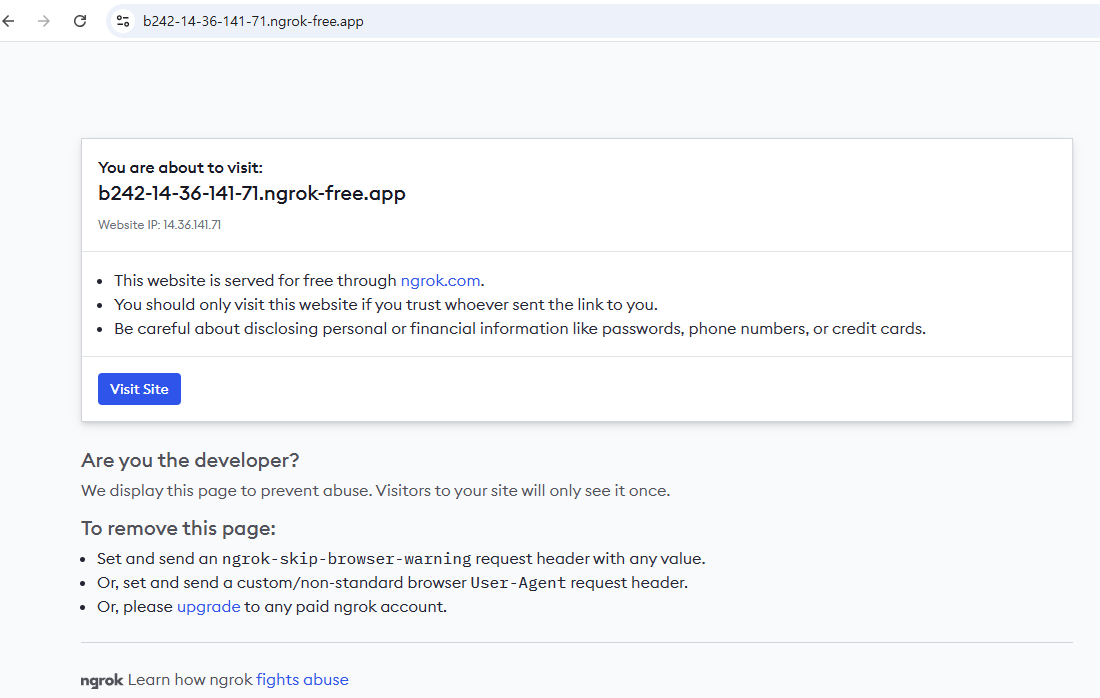
Task: Open site information icon in address bar
Action: click(x=123, y=21)
